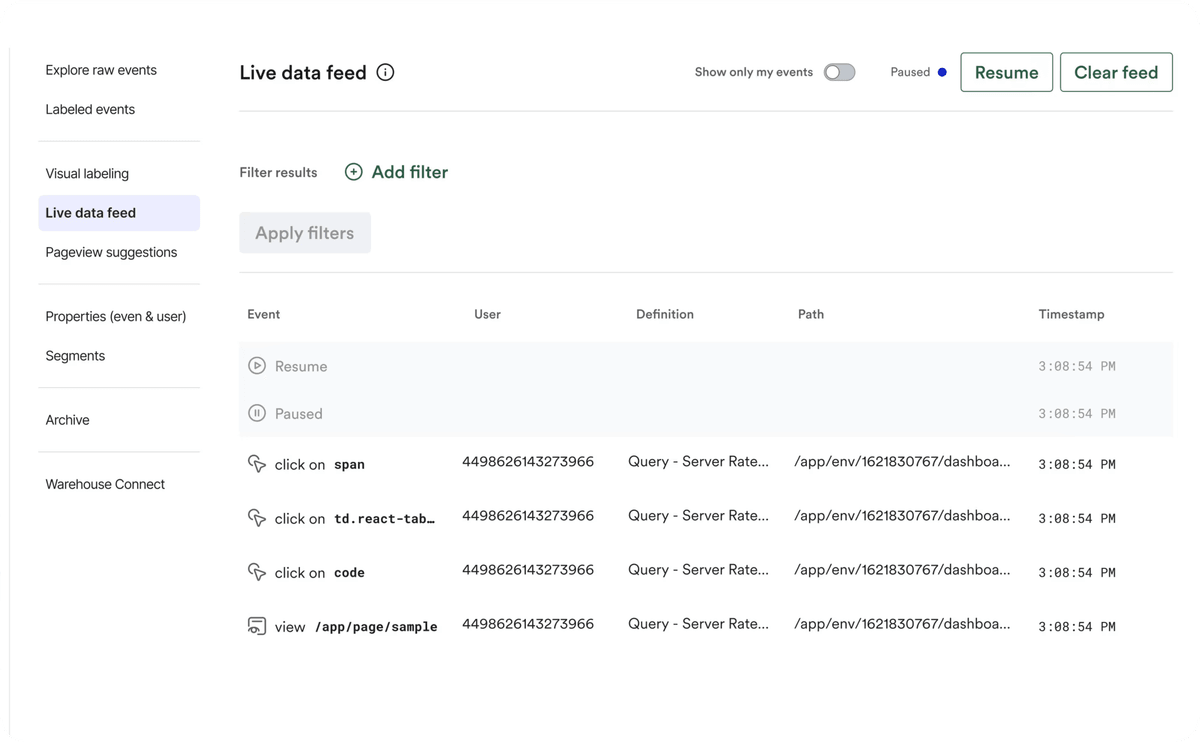Open Explore raw events in sidebar
Image resolution: width=1200 pixels, height=742 pixels.
point(101,70)
